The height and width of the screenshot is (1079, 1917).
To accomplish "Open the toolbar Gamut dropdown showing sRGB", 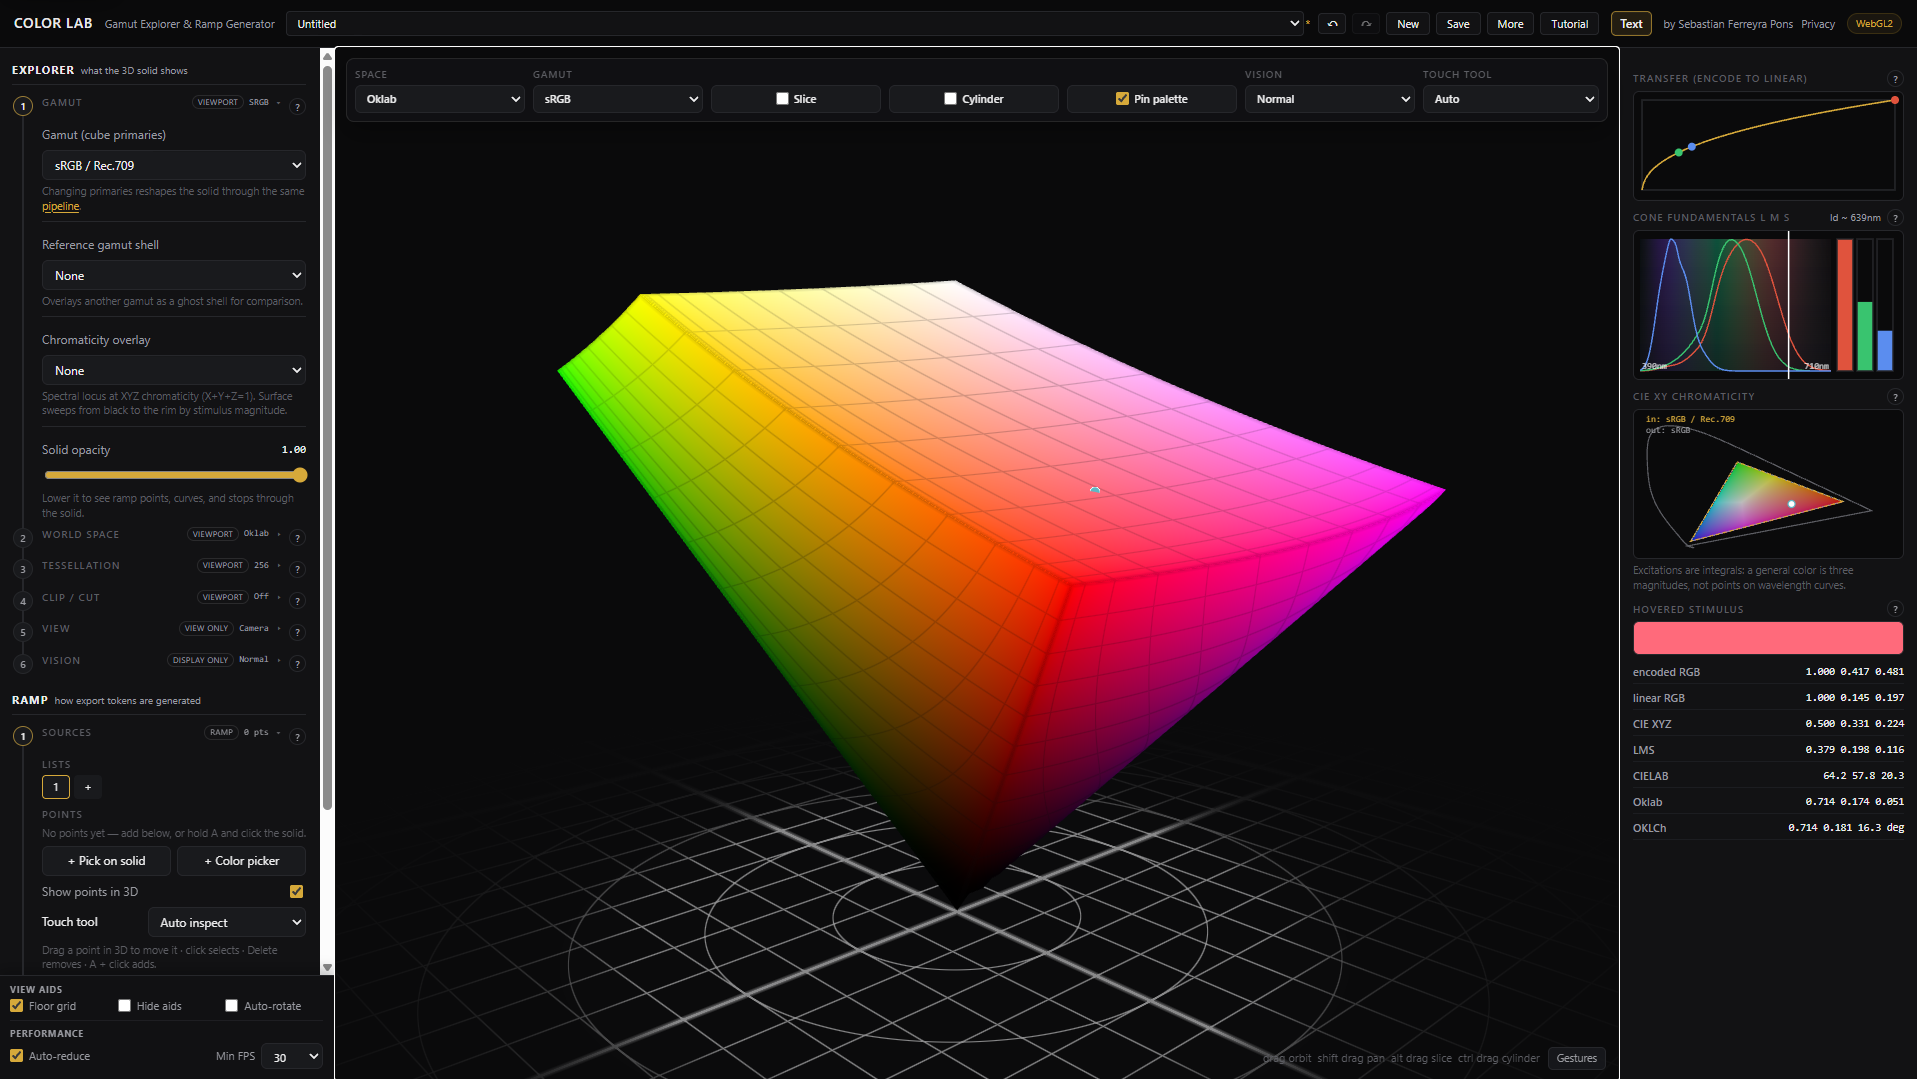I will point(618,99).
